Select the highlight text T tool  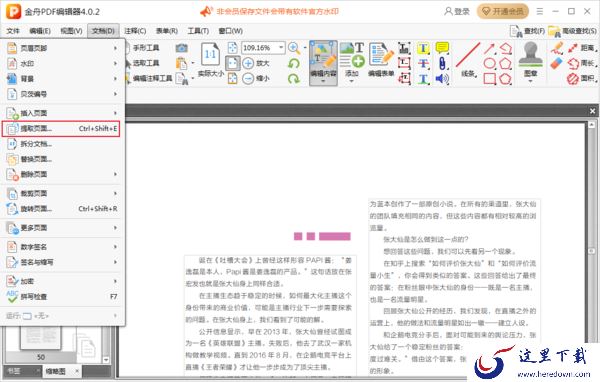(423, 48)
